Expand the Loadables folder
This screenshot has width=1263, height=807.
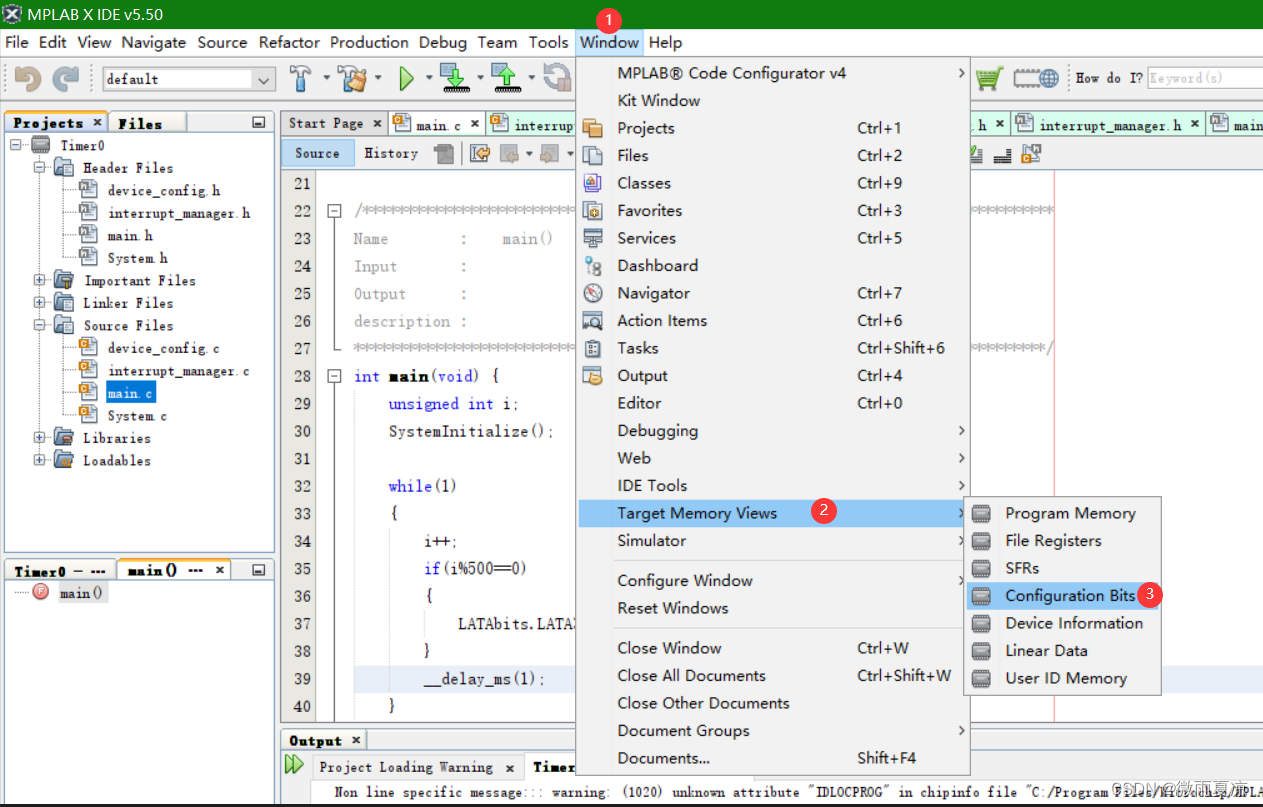[x=39, y=460]
